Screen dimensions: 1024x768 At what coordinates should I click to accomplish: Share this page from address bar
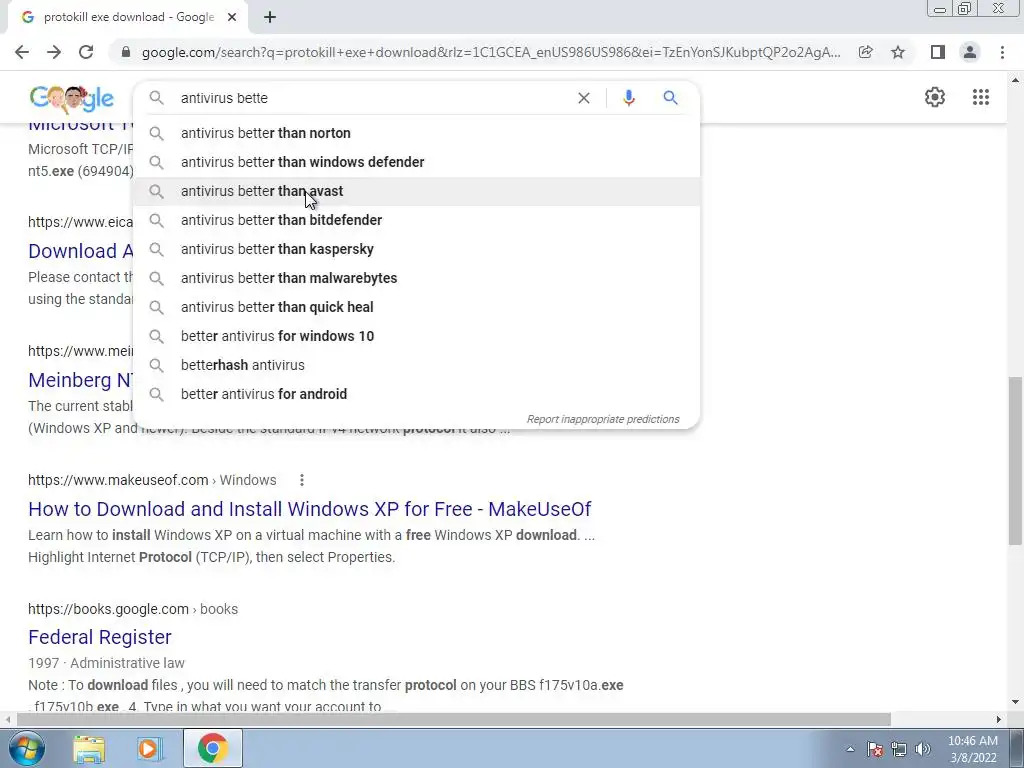(866, 52)
